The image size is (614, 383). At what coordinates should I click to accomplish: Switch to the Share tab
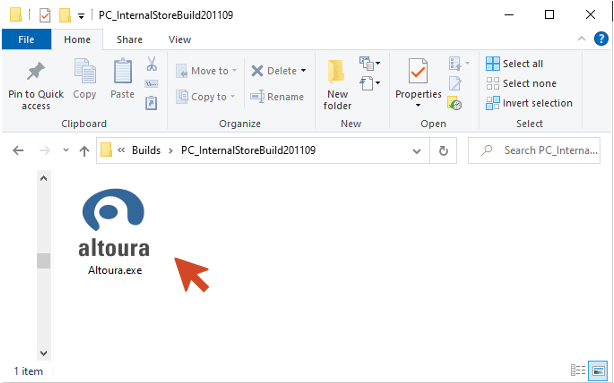(x=129, y=40)
